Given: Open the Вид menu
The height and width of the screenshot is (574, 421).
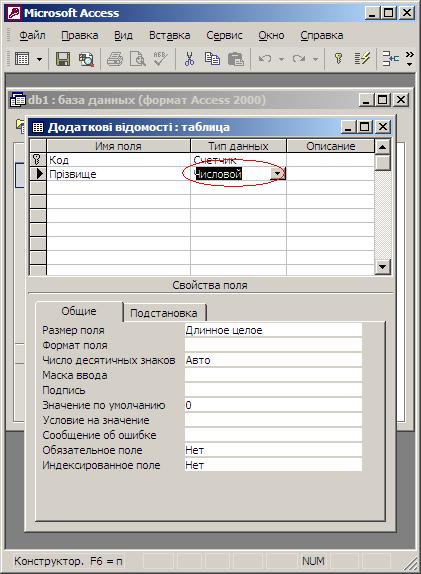Looking at the screenshot, I should click(x=123, y=35).
